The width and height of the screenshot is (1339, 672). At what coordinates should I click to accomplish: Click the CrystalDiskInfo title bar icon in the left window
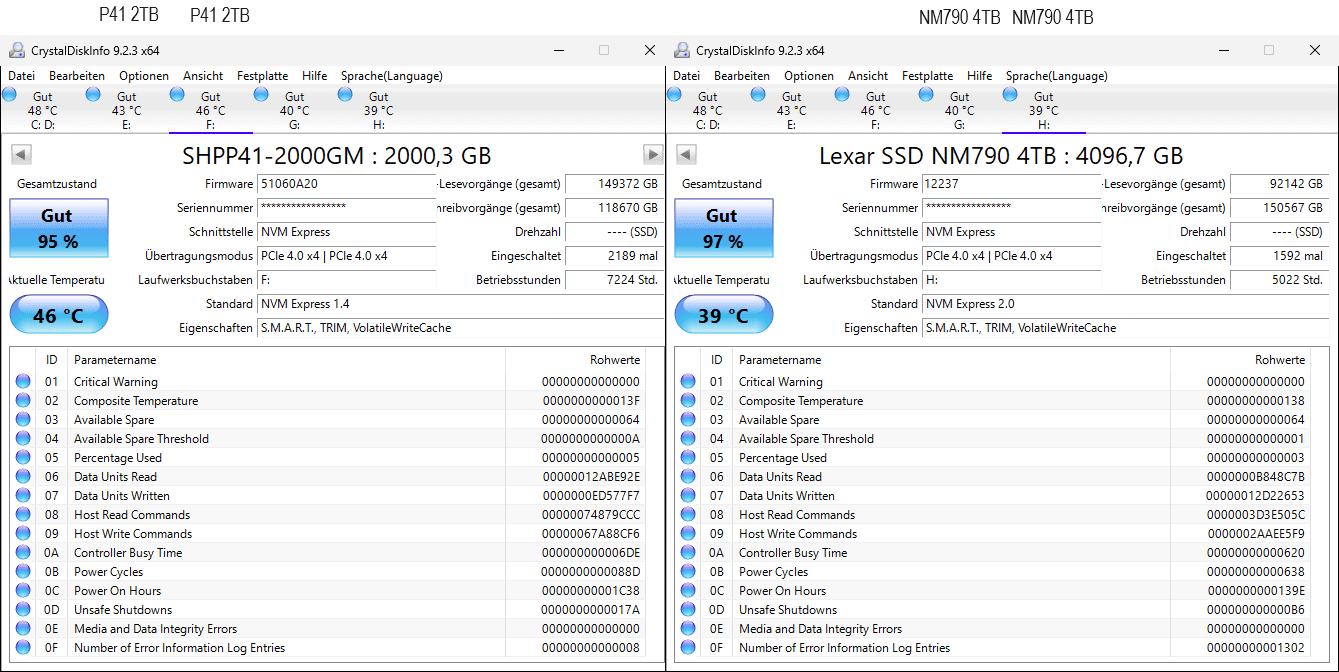(17, 50)
